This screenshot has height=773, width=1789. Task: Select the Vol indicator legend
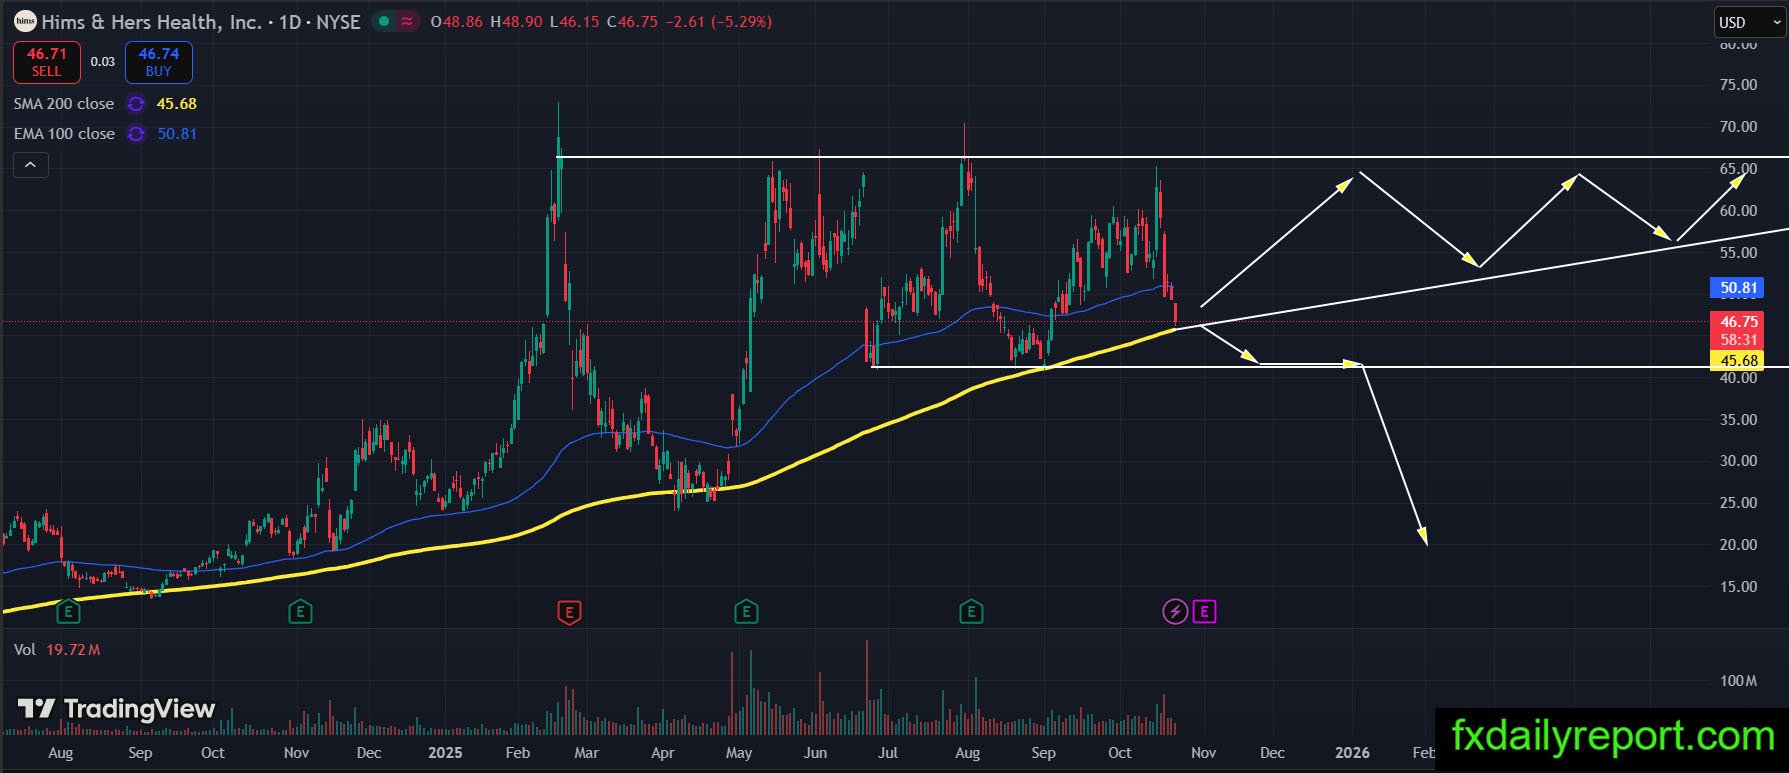click(x=25, y=650)
